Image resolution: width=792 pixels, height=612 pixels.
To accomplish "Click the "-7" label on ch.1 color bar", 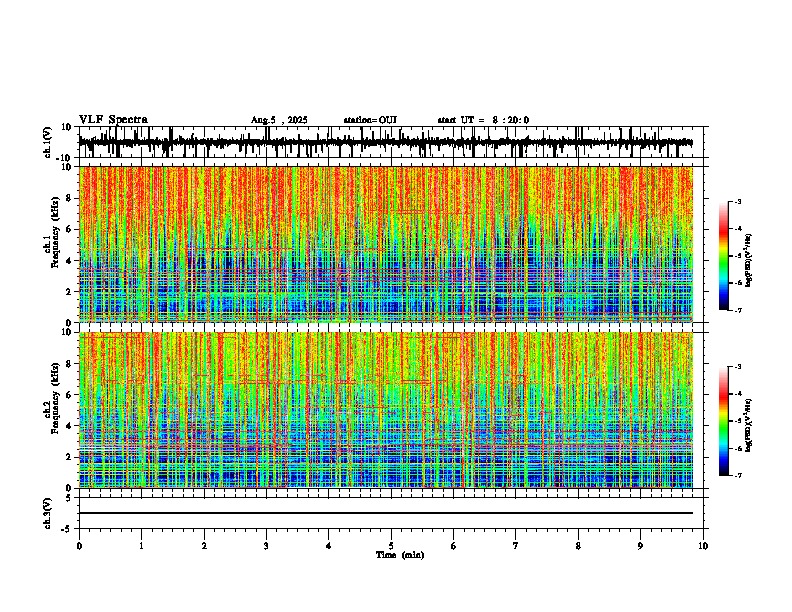I will coord(737,310).
